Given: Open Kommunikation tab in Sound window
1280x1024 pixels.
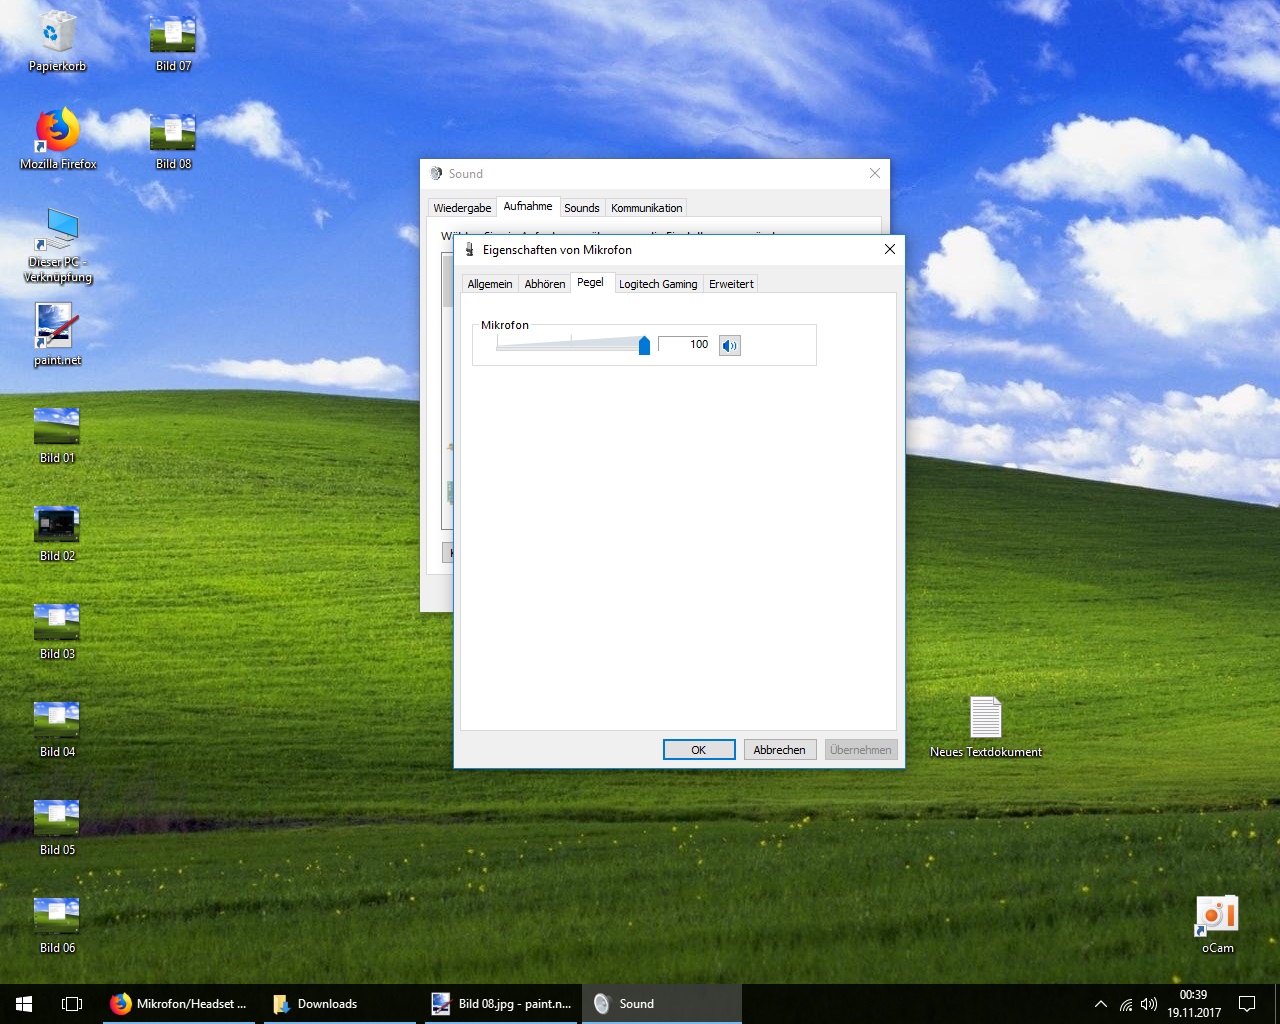Looking at the screenshot, I should [x=647, y=208].
